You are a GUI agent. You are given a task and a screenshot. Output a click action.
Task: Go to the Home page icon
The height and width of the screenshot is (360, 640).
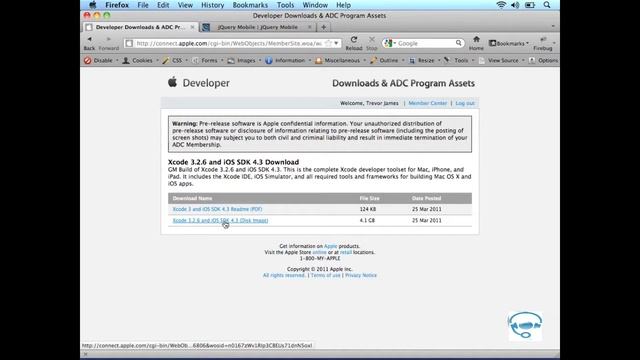(476, 40)
